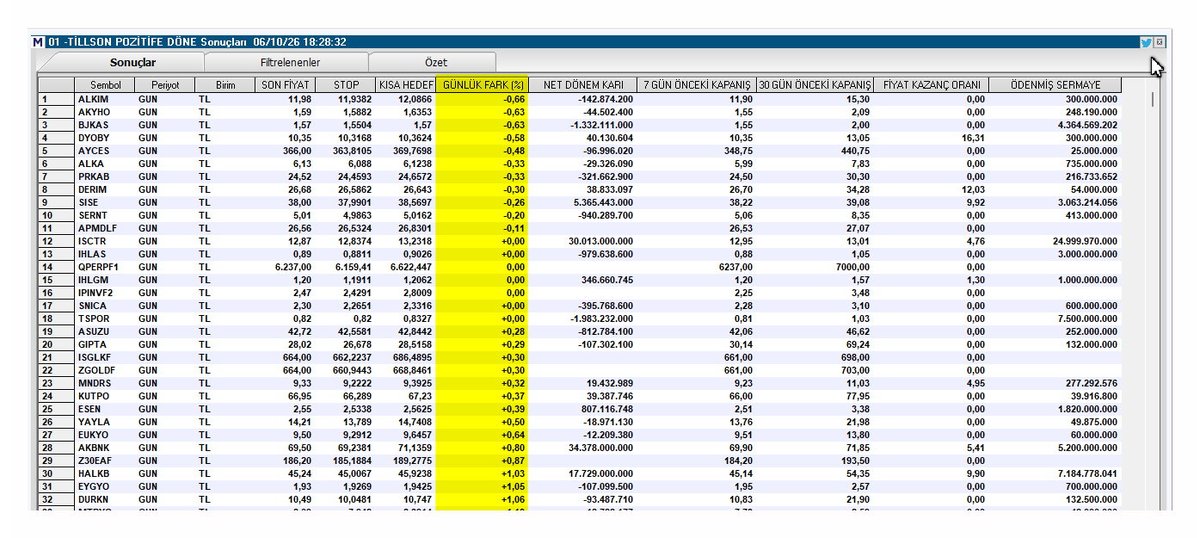Viewport: 1200px width, 538px height.
Task: Select the DYOBY symbol cell
Action: click(105, 138)
